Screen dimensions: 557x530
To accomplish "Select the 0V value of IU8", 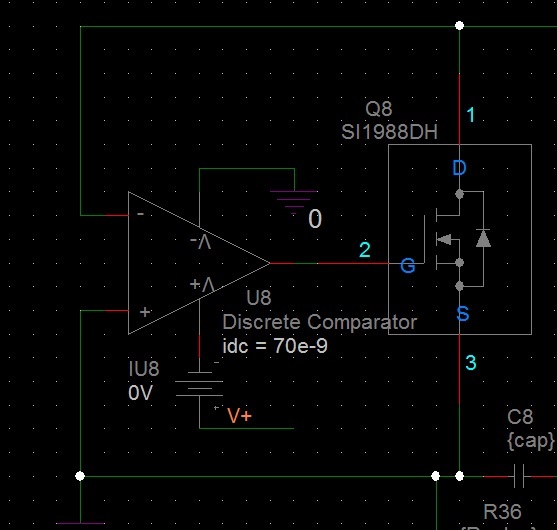I will 140,393.
